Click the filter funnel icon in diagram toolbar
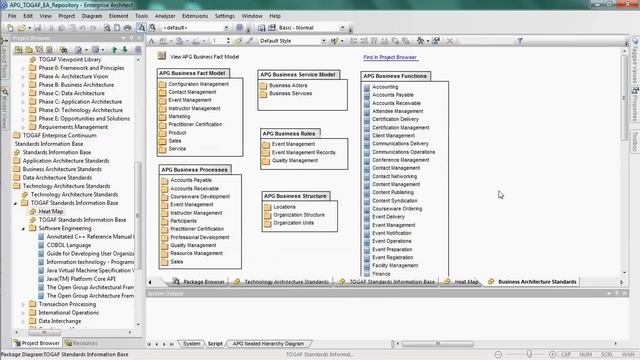 pos(520,41)
